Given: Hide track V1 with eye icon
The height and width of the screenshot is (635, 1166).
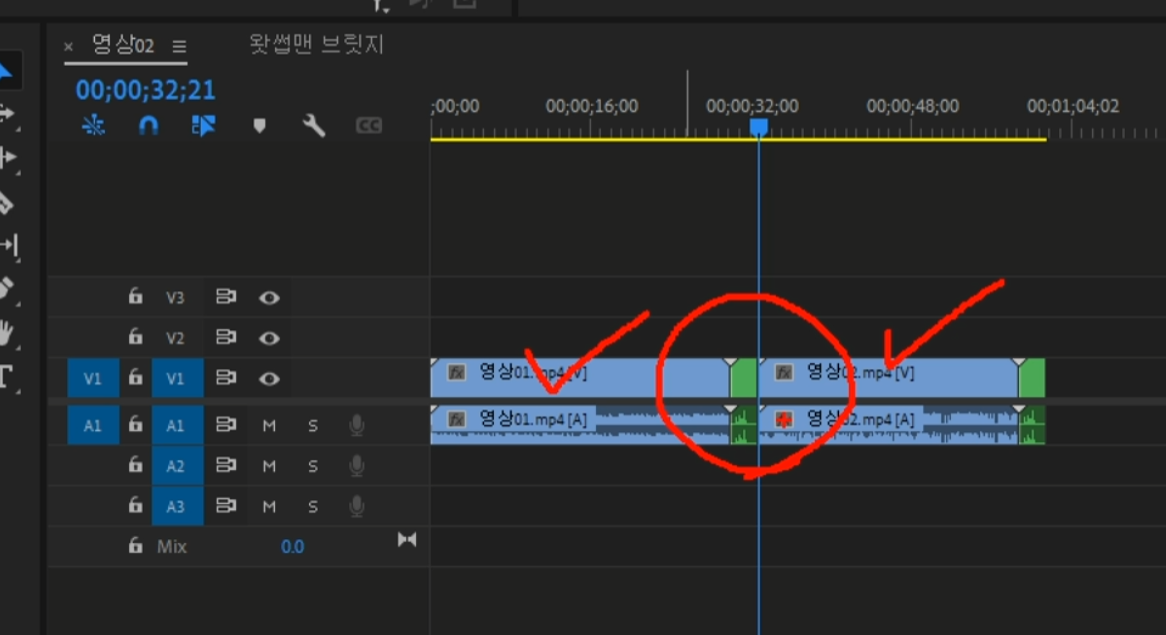Looking at the screenshot, I should pos(269,378).
